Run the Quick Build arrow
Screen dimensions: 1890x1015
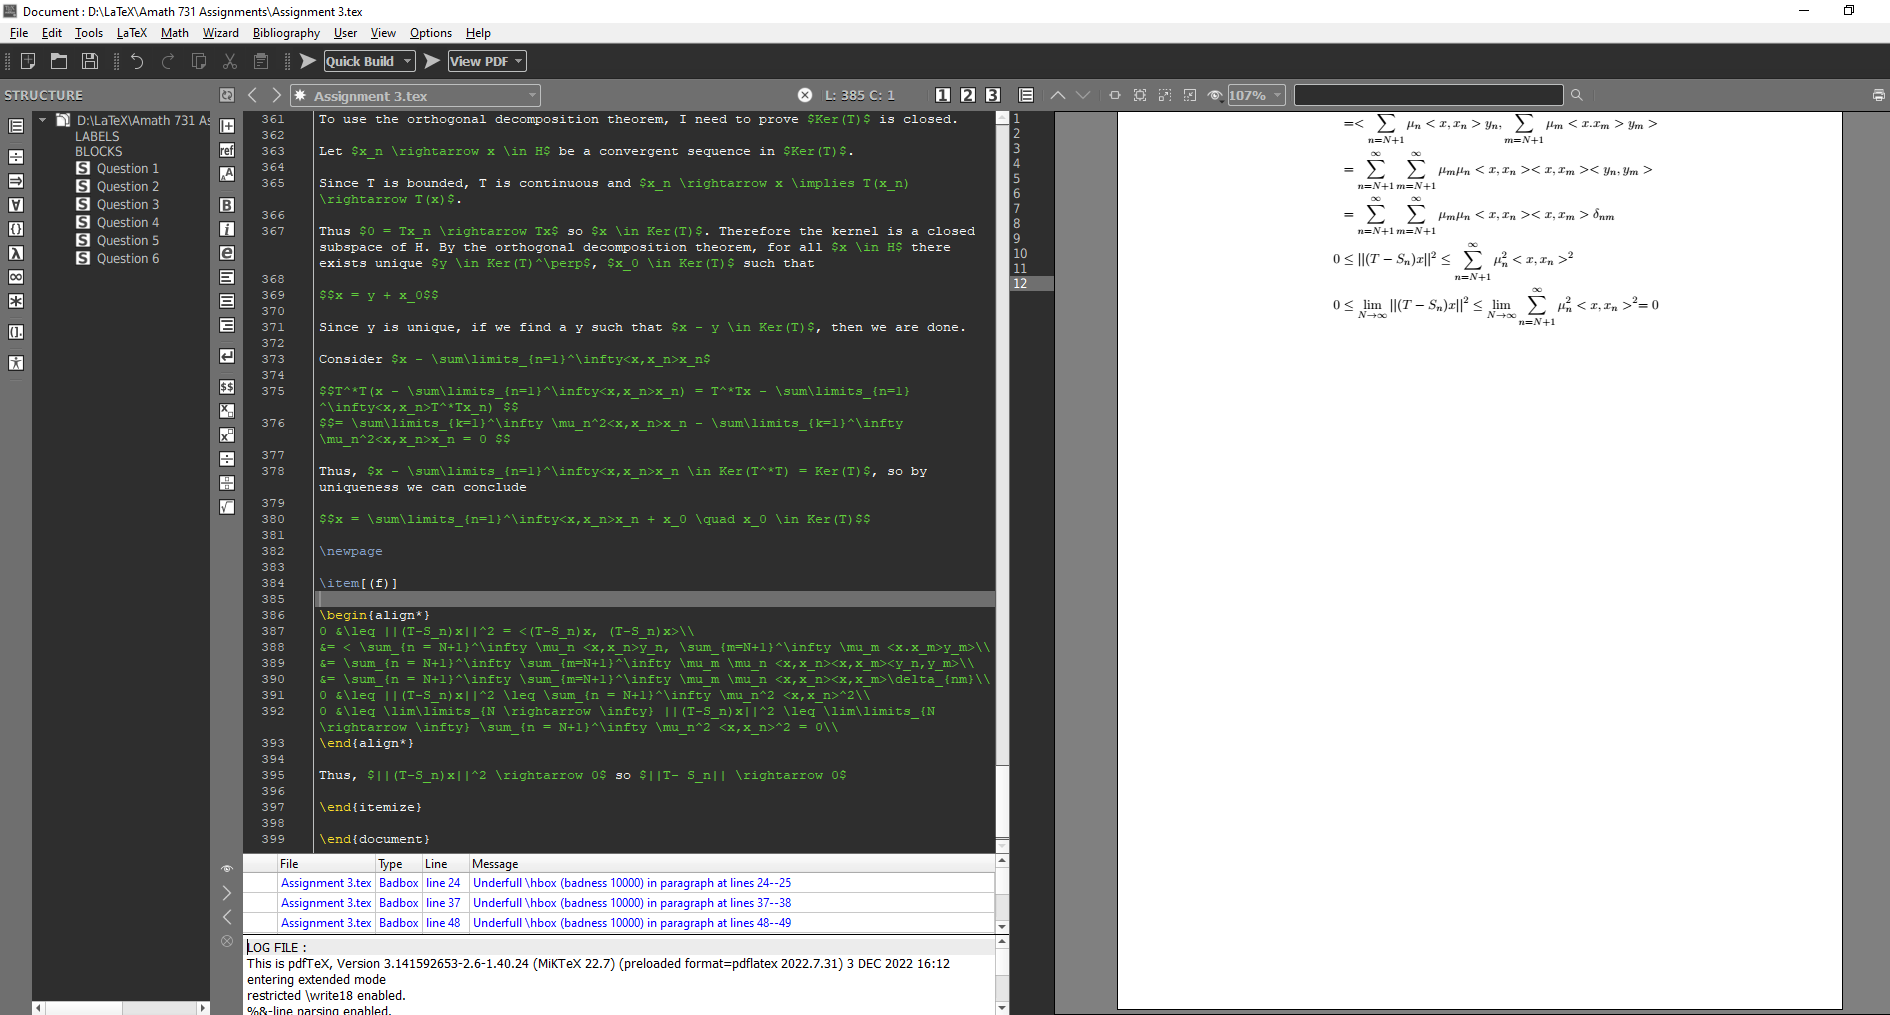[308, 61]
